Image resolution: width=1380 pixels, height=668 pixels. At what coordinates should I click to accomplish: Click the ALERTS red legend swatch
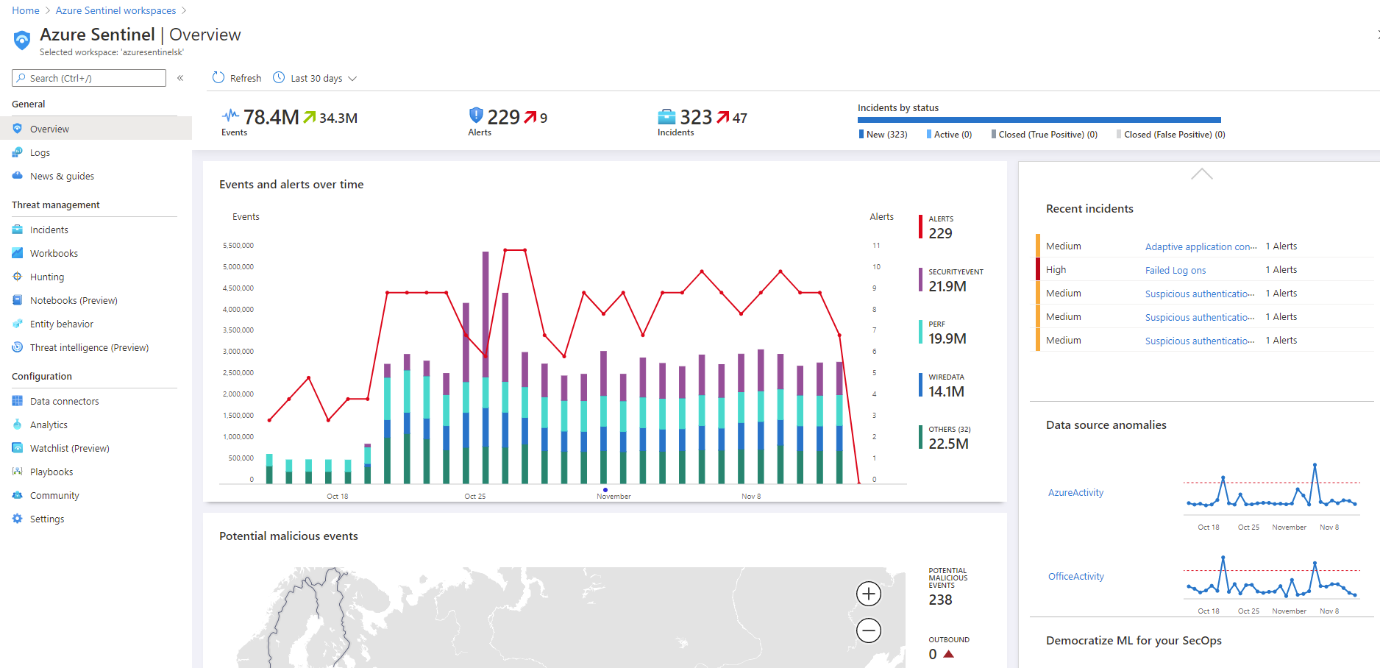click(x=921, y=227)
